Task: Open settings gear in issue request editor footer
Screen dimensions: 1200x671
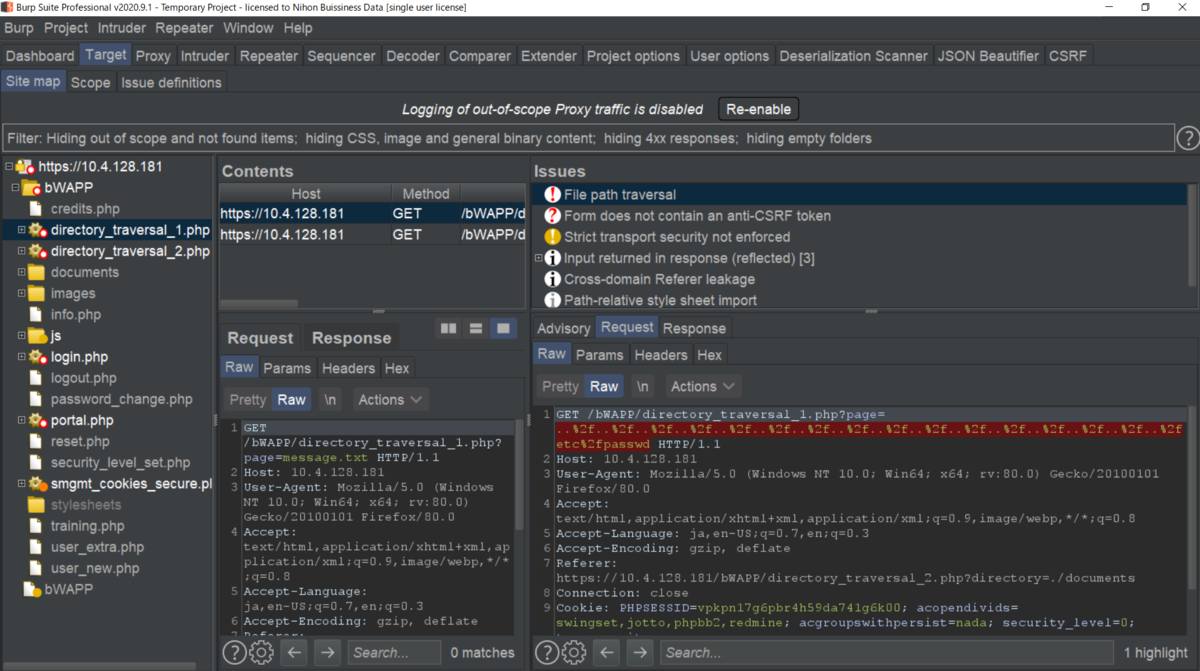Action: (573, 653)
